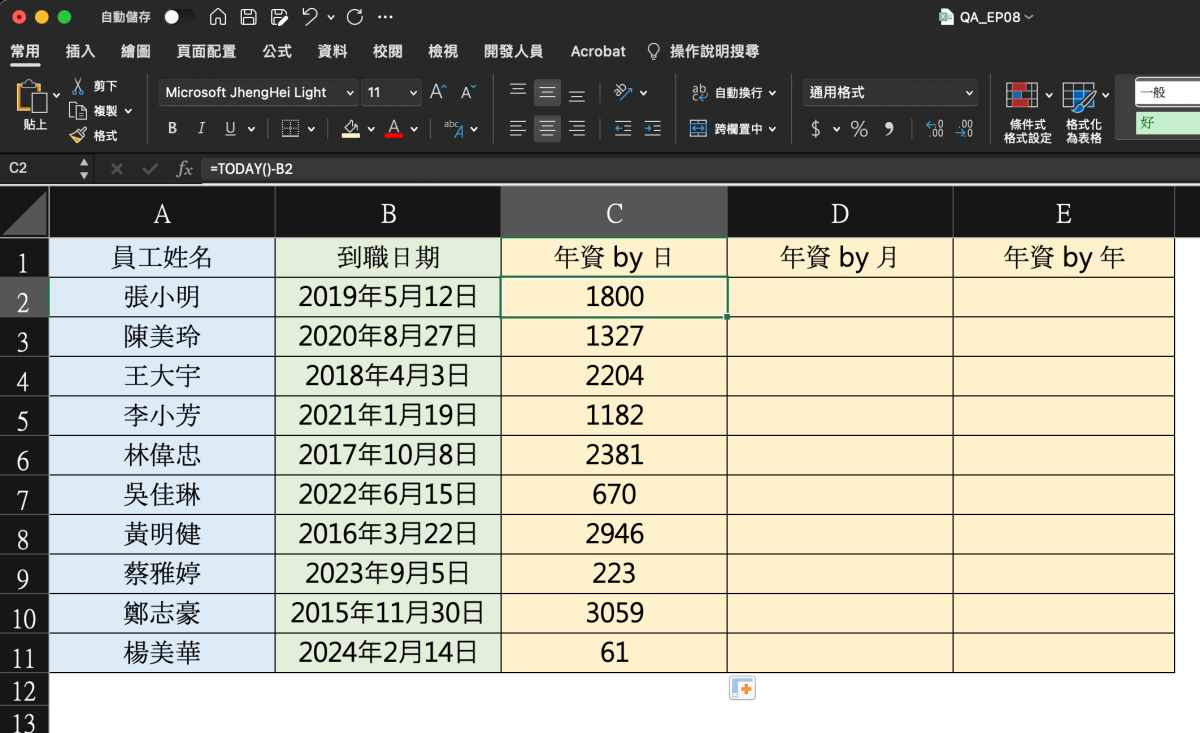Switch to the 插入 ribbon tab

pos(80,51)
